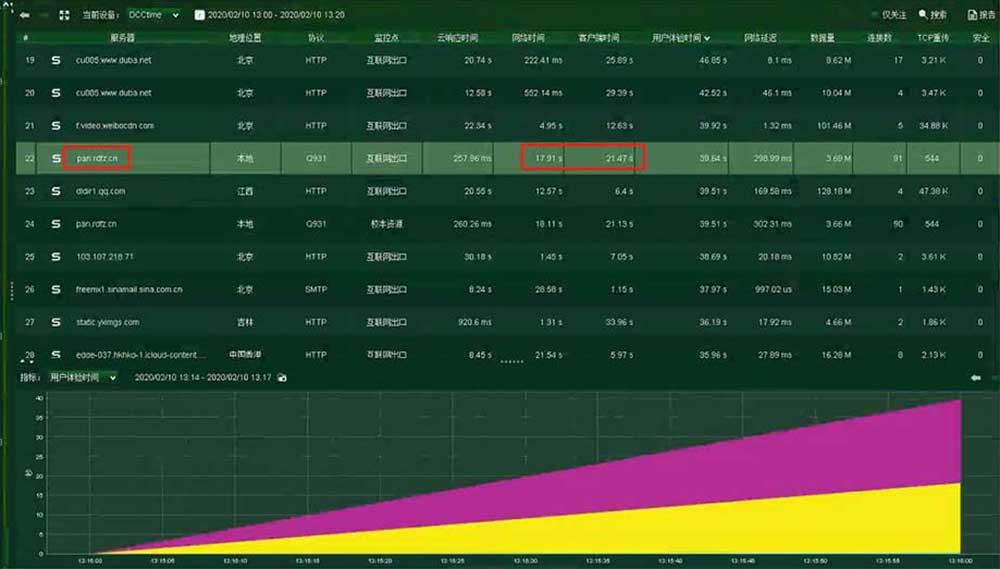Click the snapshot camera icon beside chart date range
This screenshot has width=1000, height=569.
[x=282, y=378]
